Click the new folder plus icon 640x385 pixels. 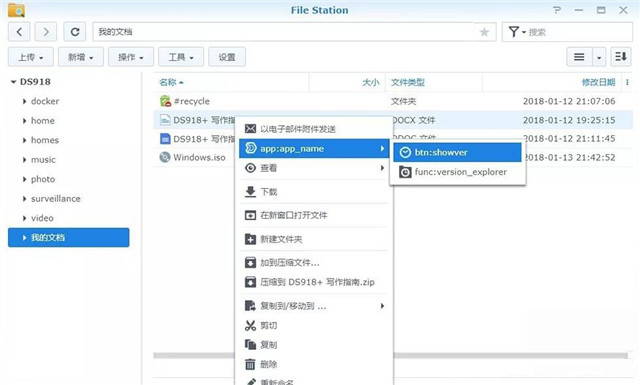coord(250,239)
